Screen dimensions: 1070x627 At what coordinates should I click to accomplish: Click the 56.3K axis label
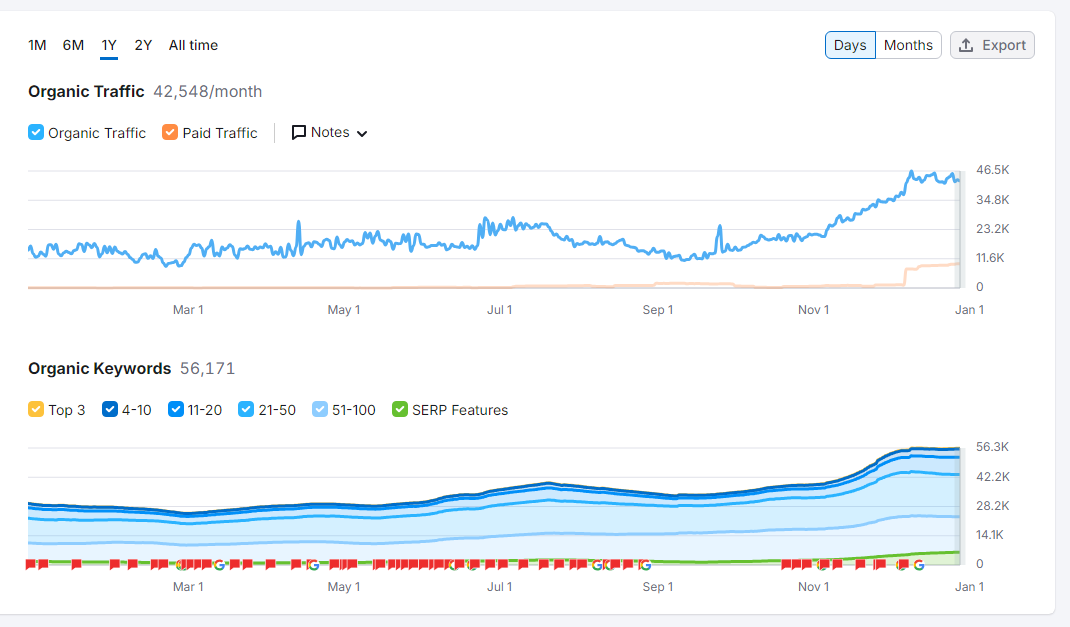(992, 447)
